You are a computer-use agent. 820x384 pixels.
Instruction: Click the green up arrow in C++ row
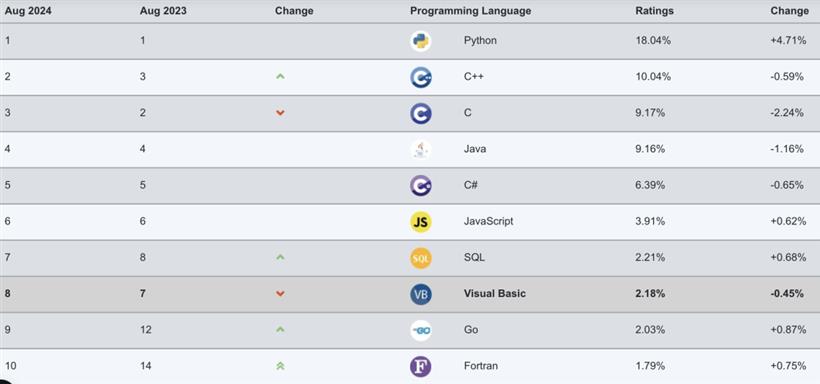click(x=280, y=76)
